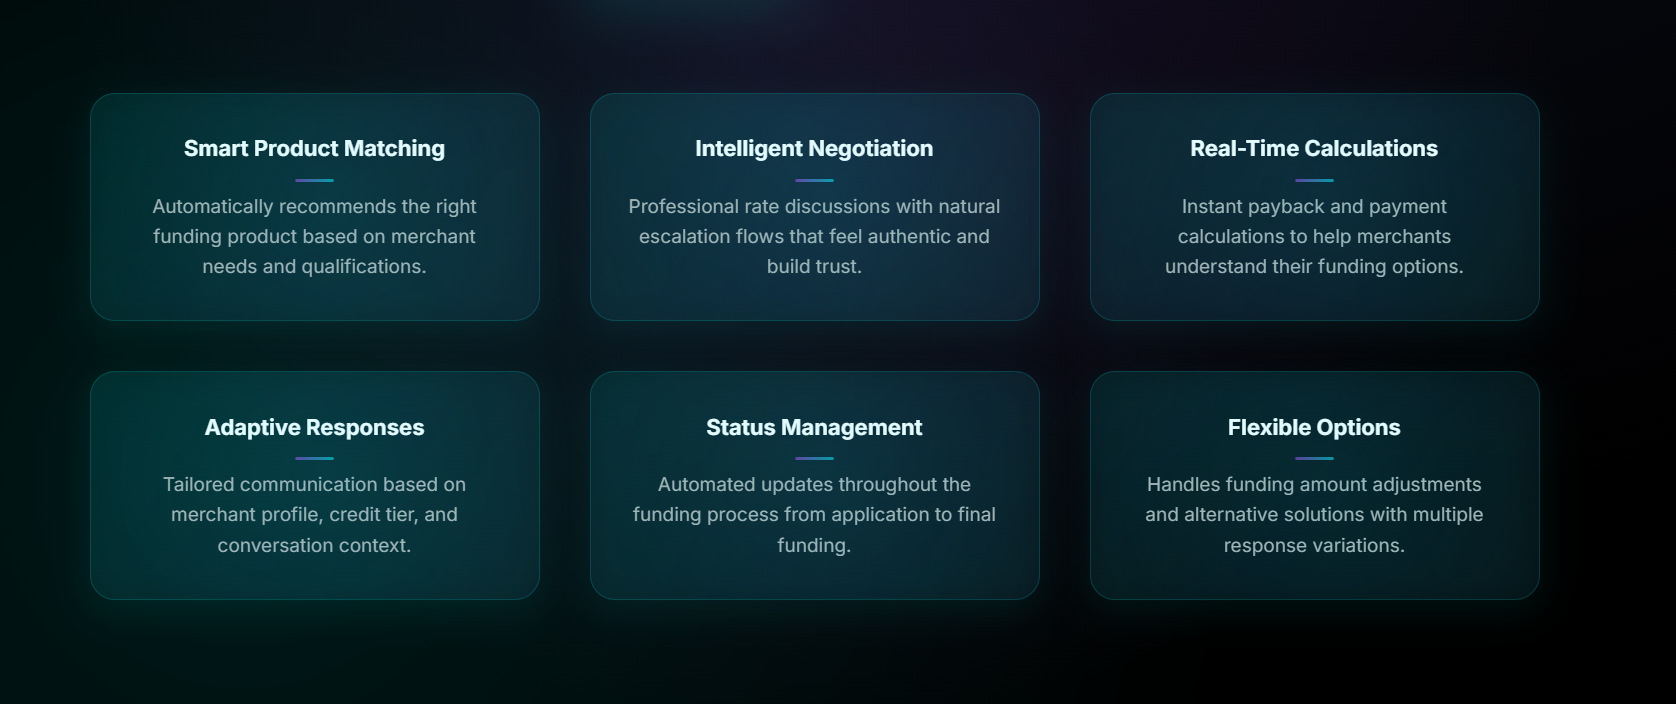
Task: Click the accent divider under Smart Product Matching
Action: (314, 181)
